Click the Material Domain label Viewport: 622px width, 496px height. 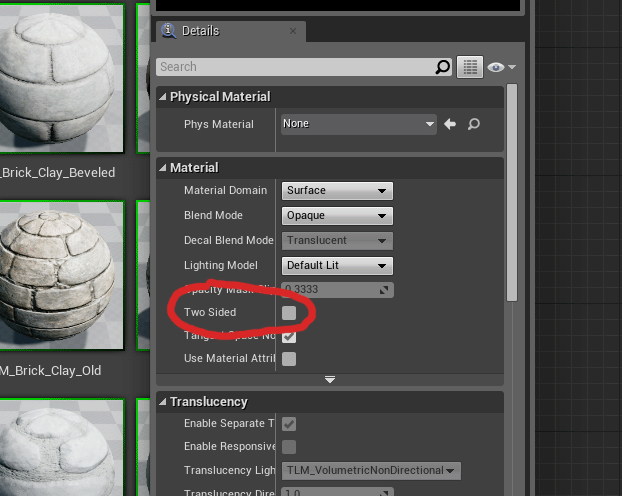tap(225, 190)
